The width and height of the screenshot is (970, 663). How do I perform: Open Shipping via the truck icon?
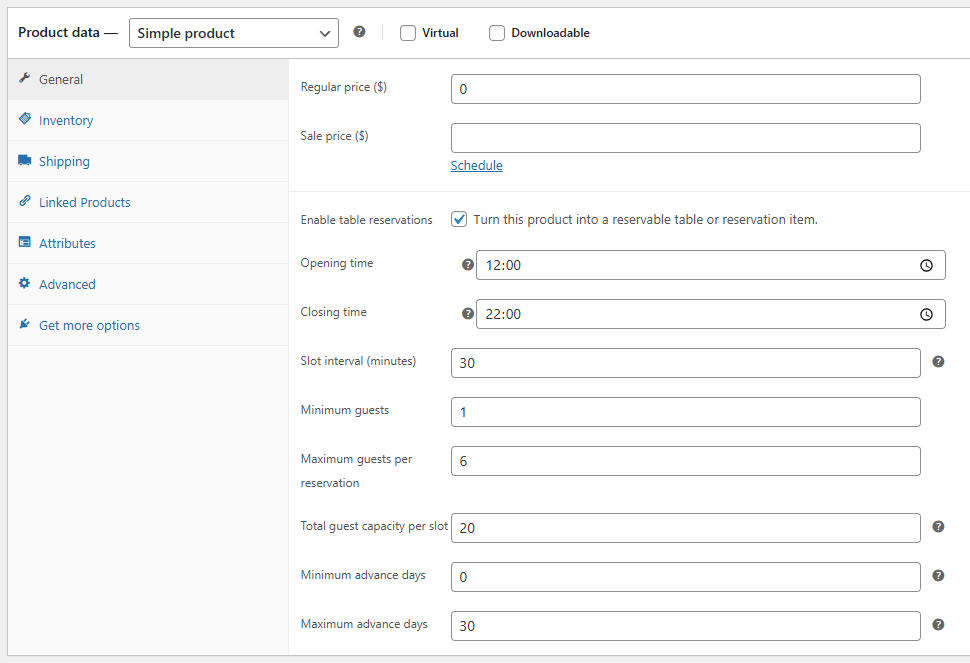point(24,160)
